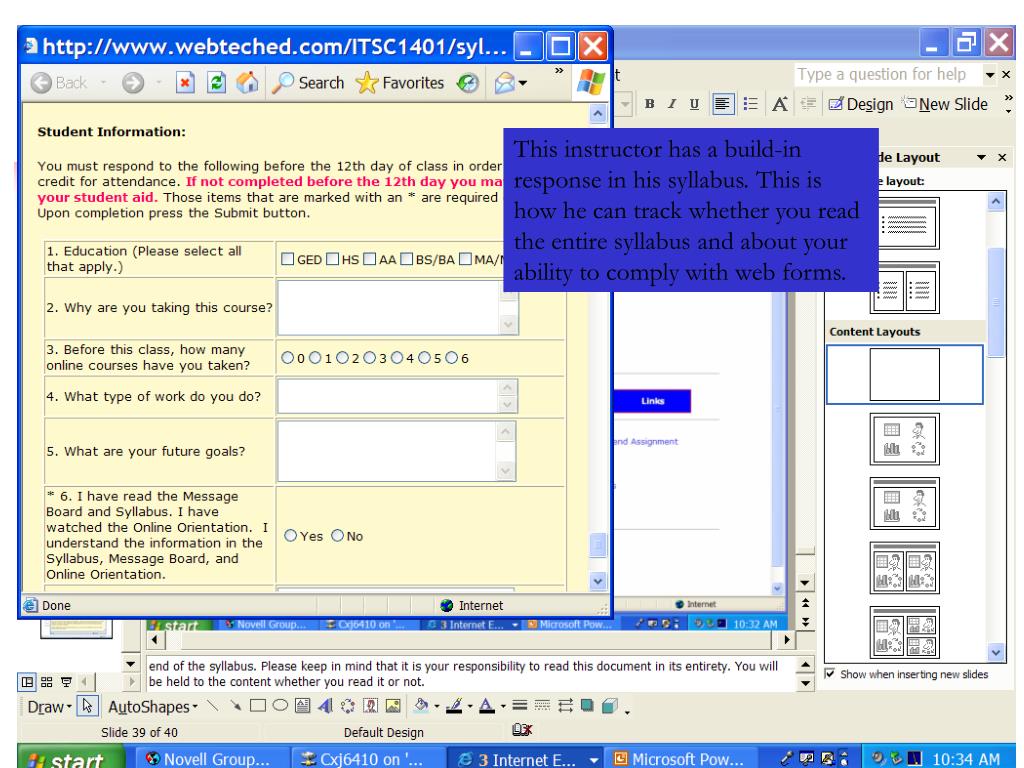Screen dimensions: 1024x768
Task: Click the 3-D Style icon
Action: (x=609, y=705)
